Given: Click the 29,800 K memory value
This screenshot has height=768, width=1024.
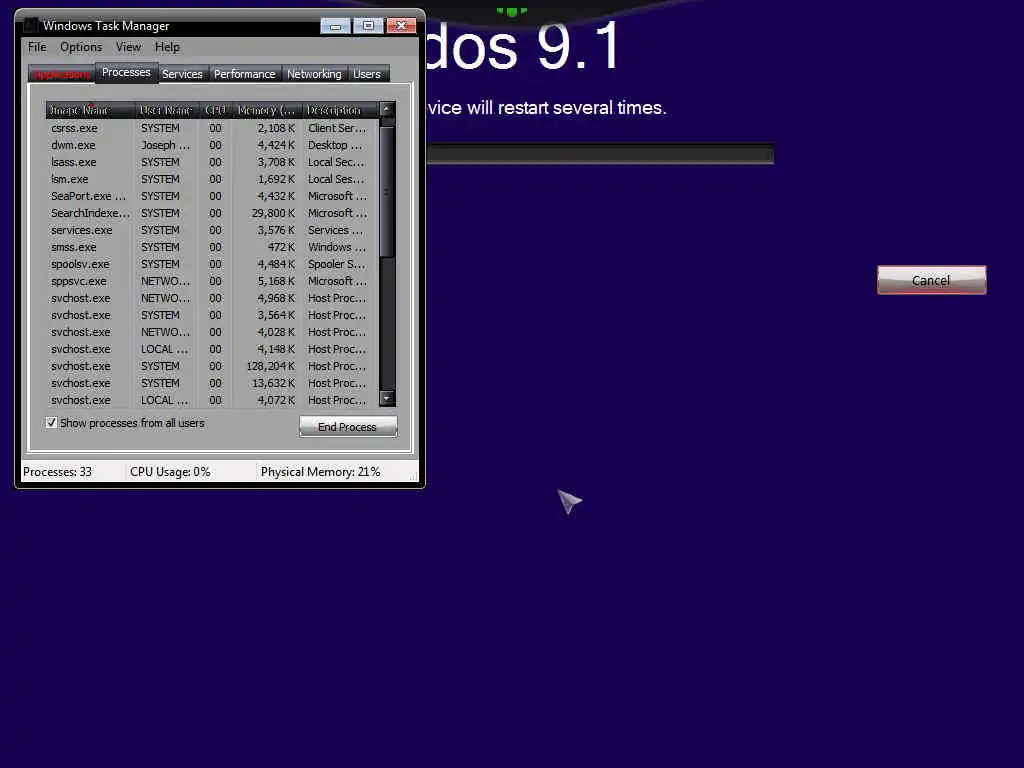Looking at the screenshot, I should [x=273, y=213].
